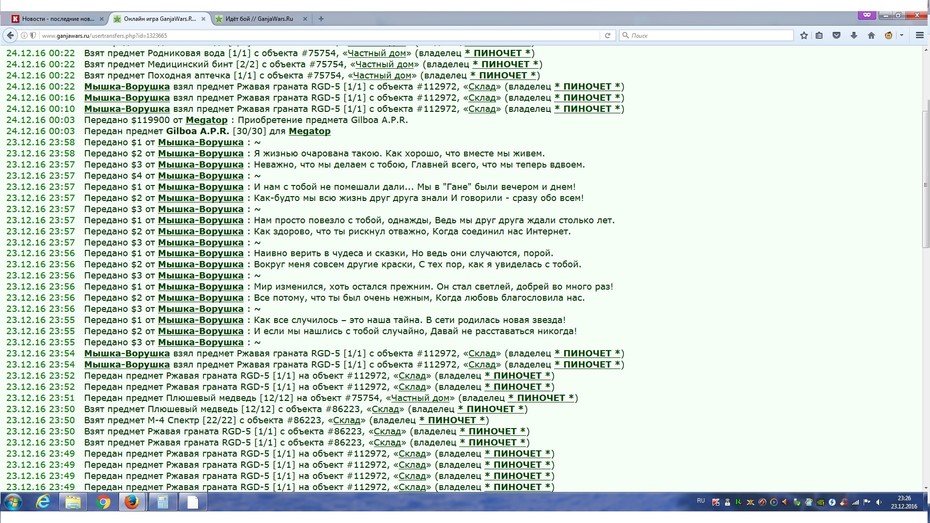Click the text 'Gilboa A.P.R.' in the 'Передан предмет' row
This screenshot has width=930, height=523.
(198, 131)
